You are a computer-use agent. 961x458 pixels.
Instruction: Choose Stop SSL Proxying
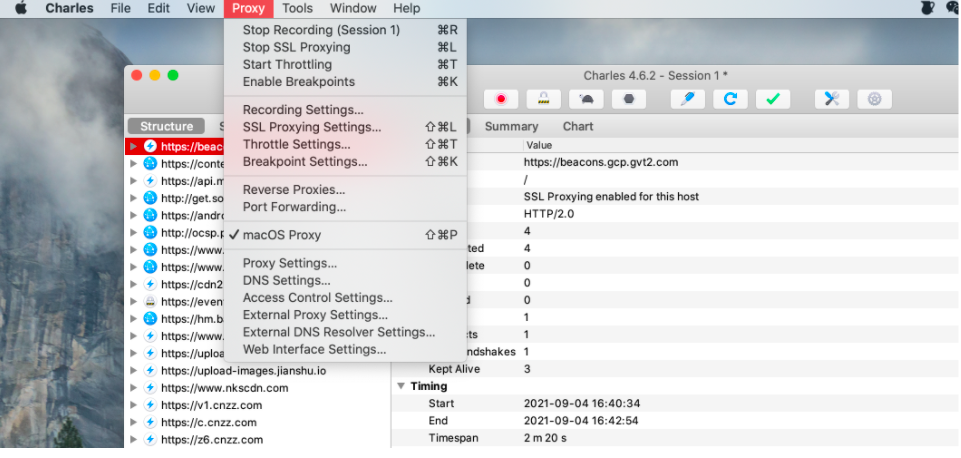pyautogui.click(x=345, y=47)
